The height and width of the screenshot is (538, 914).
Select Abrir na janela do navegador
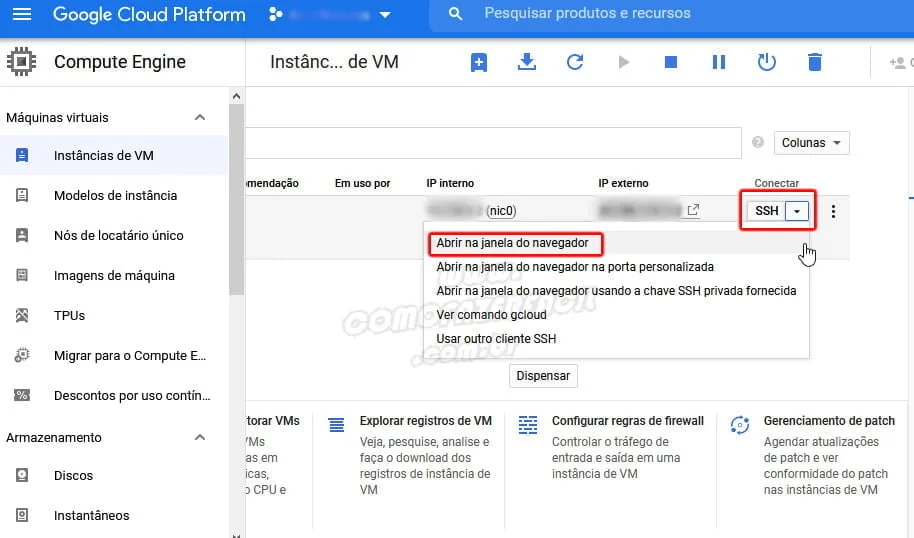pyautogui.click(x=512, y=243)
